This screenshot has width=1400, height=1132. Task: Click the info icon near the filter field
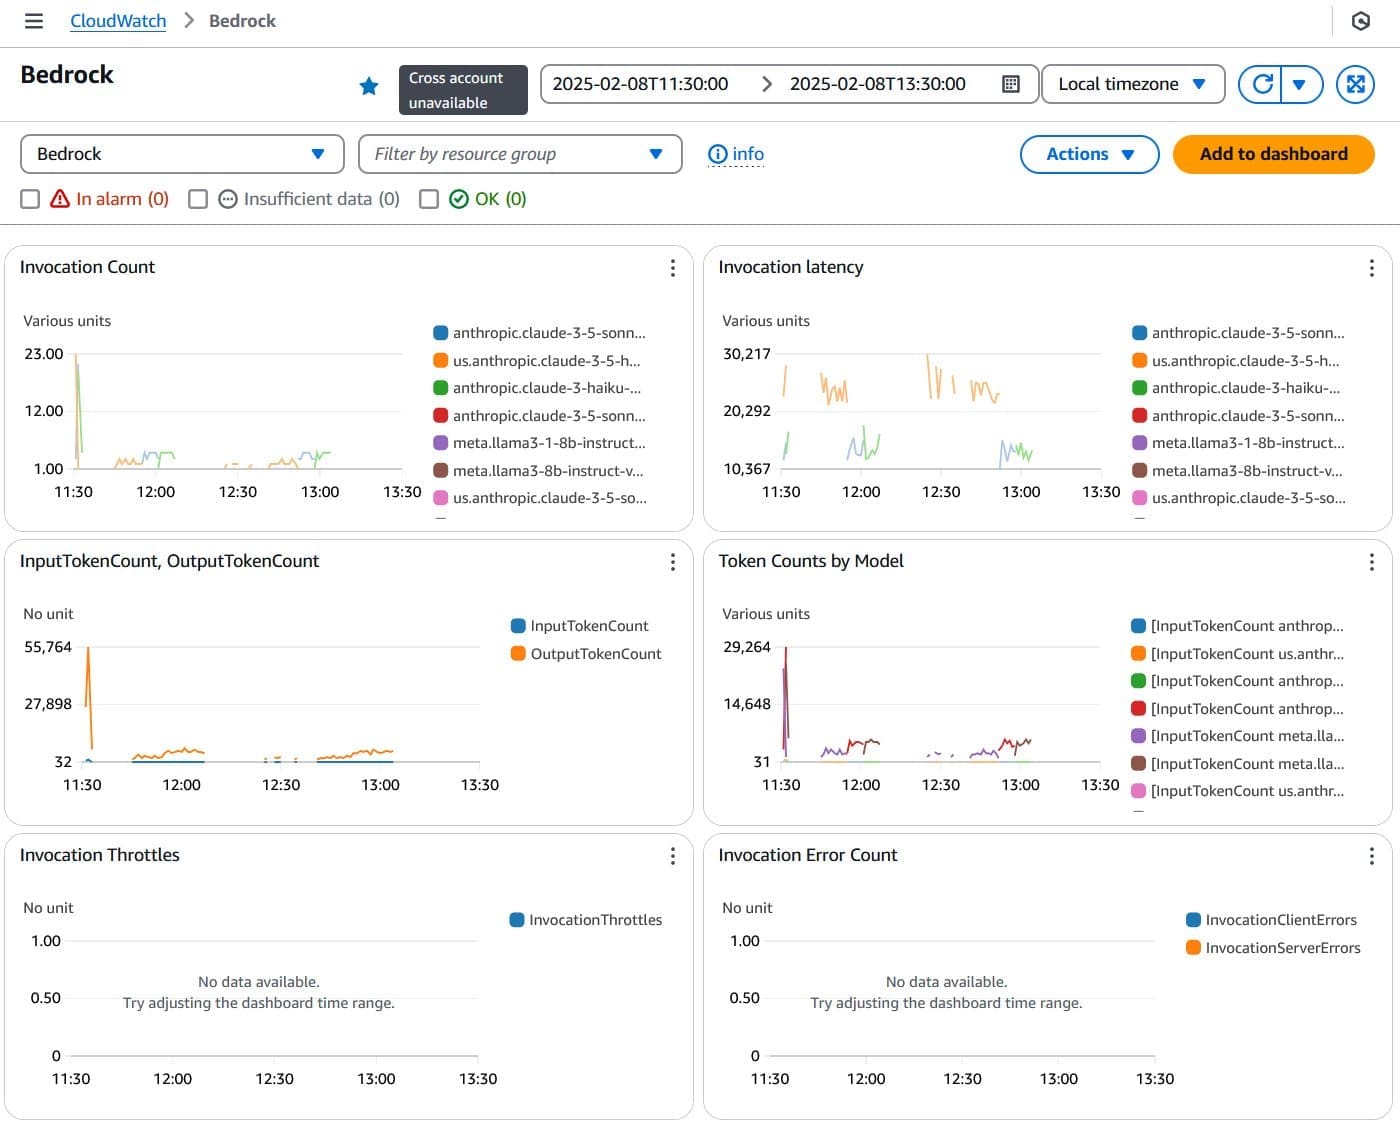coord(717,153)
